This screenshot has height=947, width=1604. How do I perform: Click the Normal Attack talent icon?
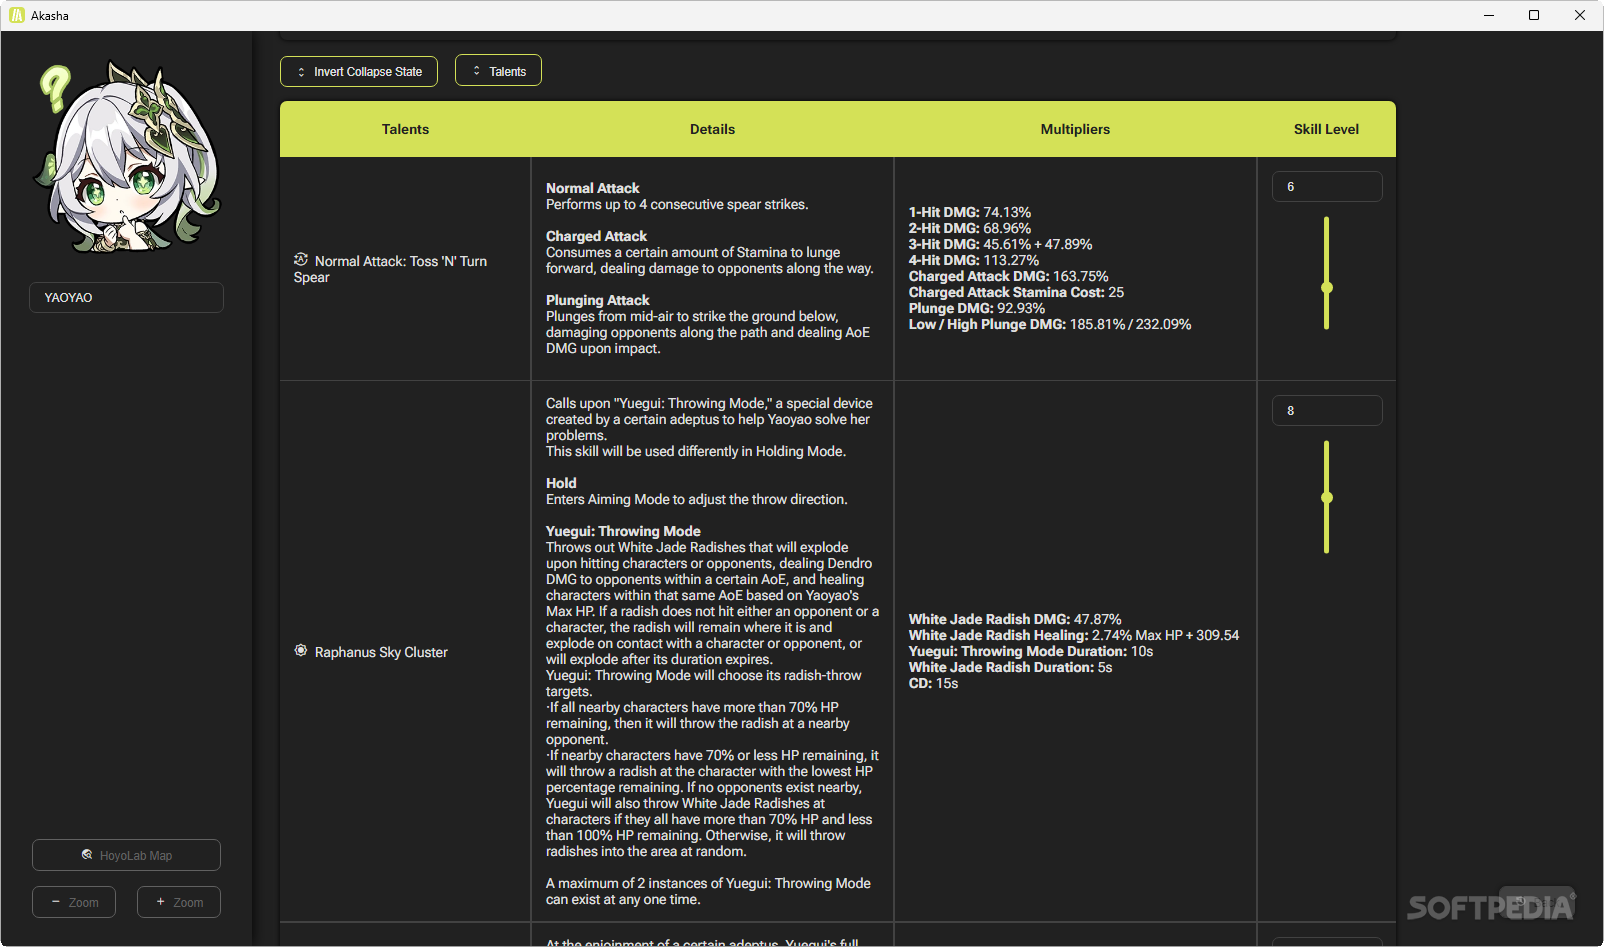click(x=301, y=260)
